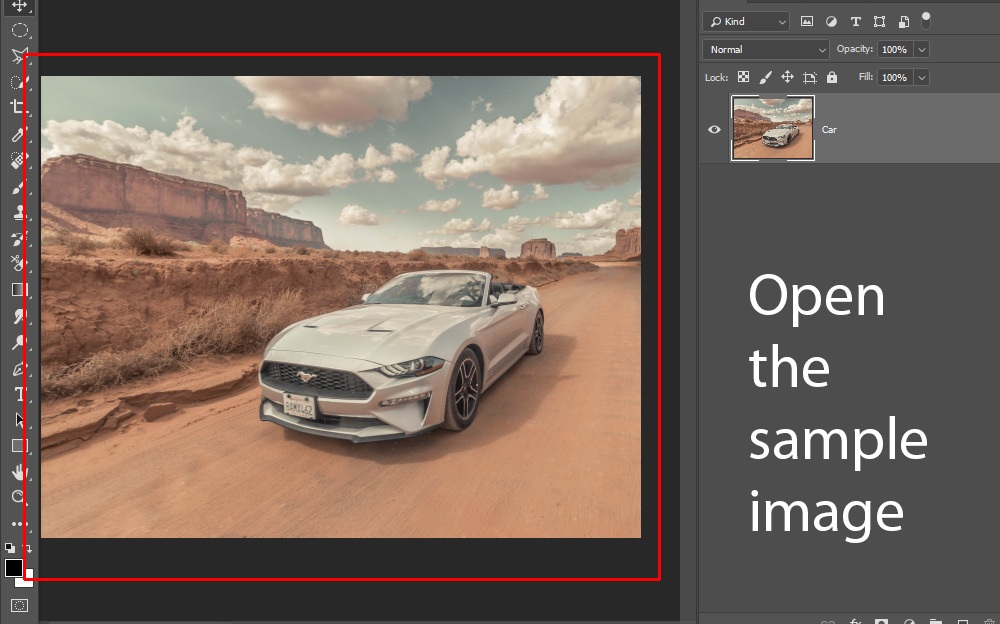The height and width of the screenshot is (624, 1000).
Task: Select the Crop tool
Action: 18,107
